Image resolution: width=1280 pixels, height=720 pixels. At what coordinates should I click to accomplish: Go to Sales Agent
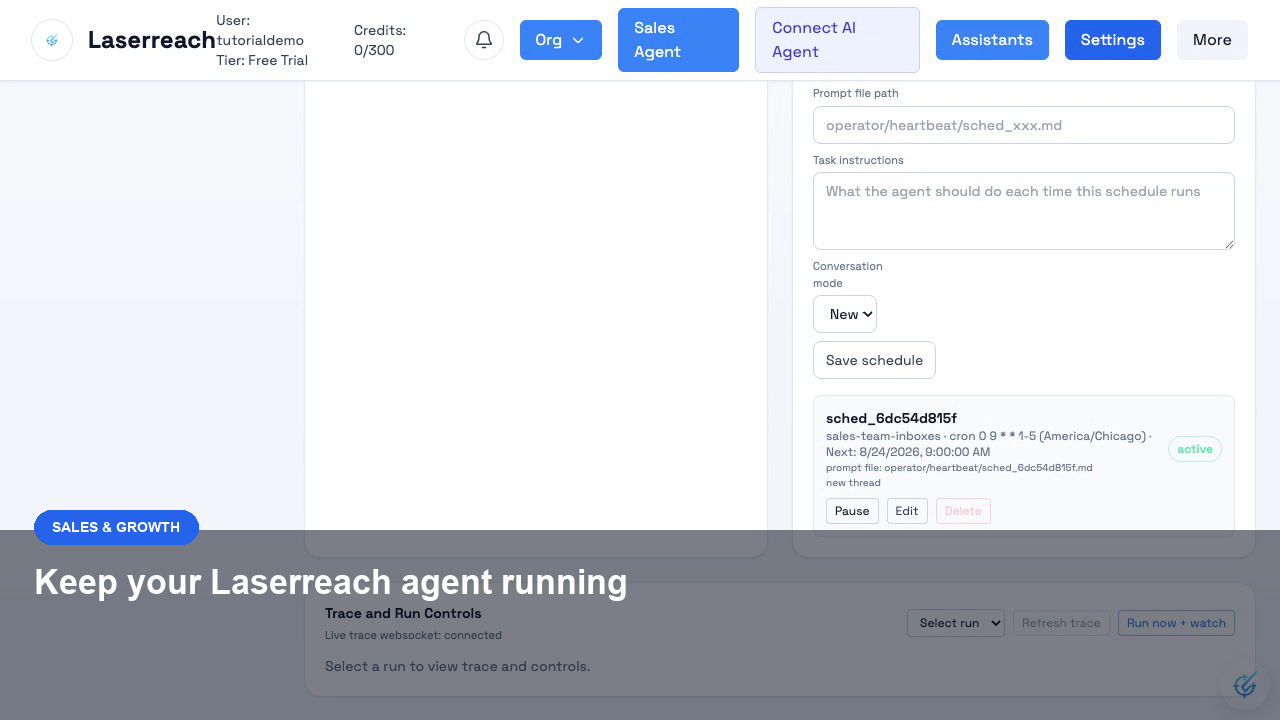(x=678, y=40)
